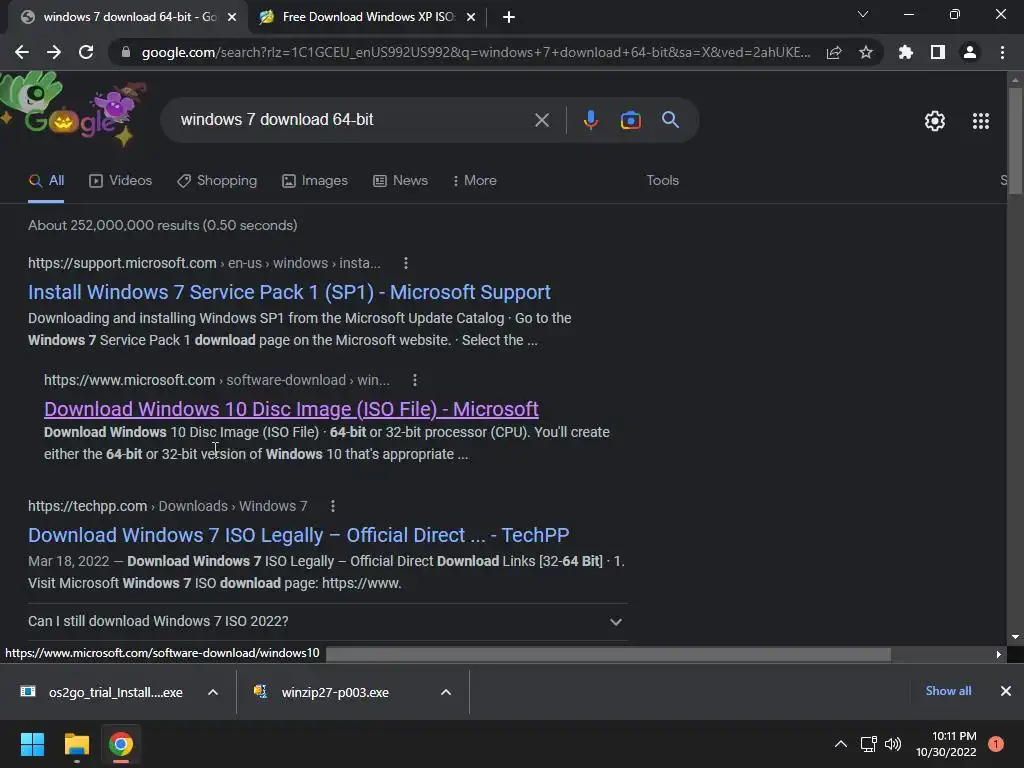Open the tab search dropdown arrow
This screenshot has height=768, width=1024.
863,14
